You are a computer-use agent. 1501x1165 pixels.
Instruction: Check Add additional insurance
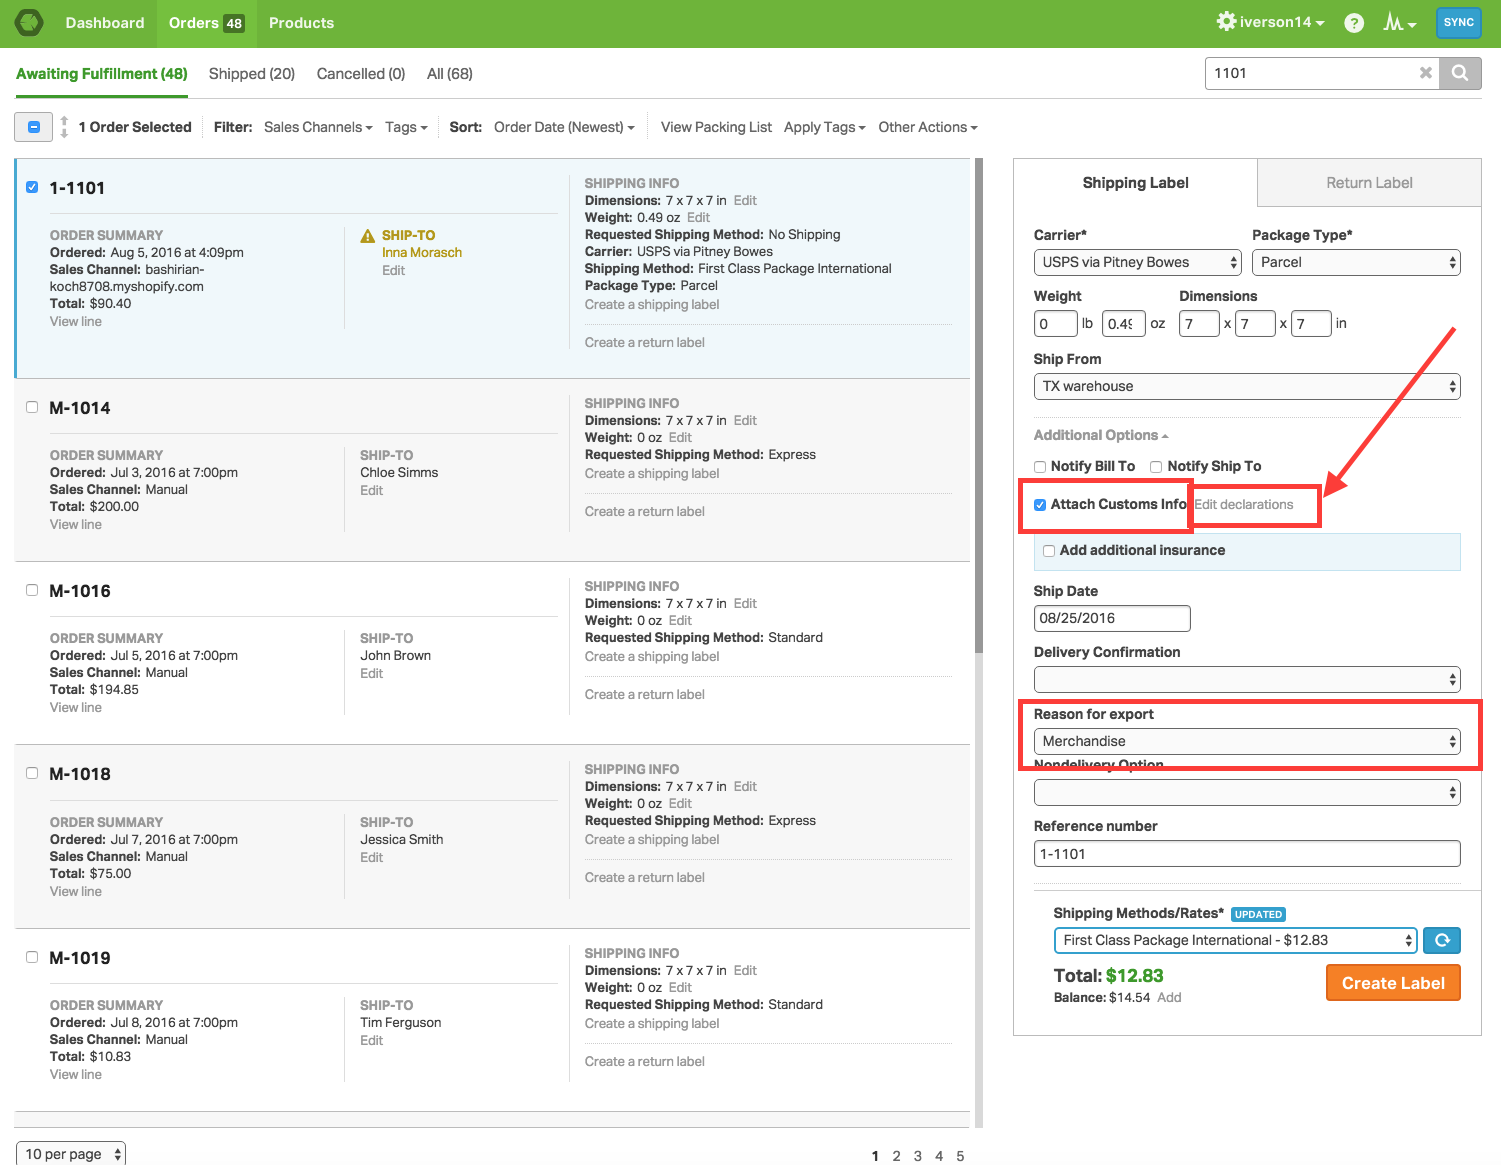(x=1048, y=550)
